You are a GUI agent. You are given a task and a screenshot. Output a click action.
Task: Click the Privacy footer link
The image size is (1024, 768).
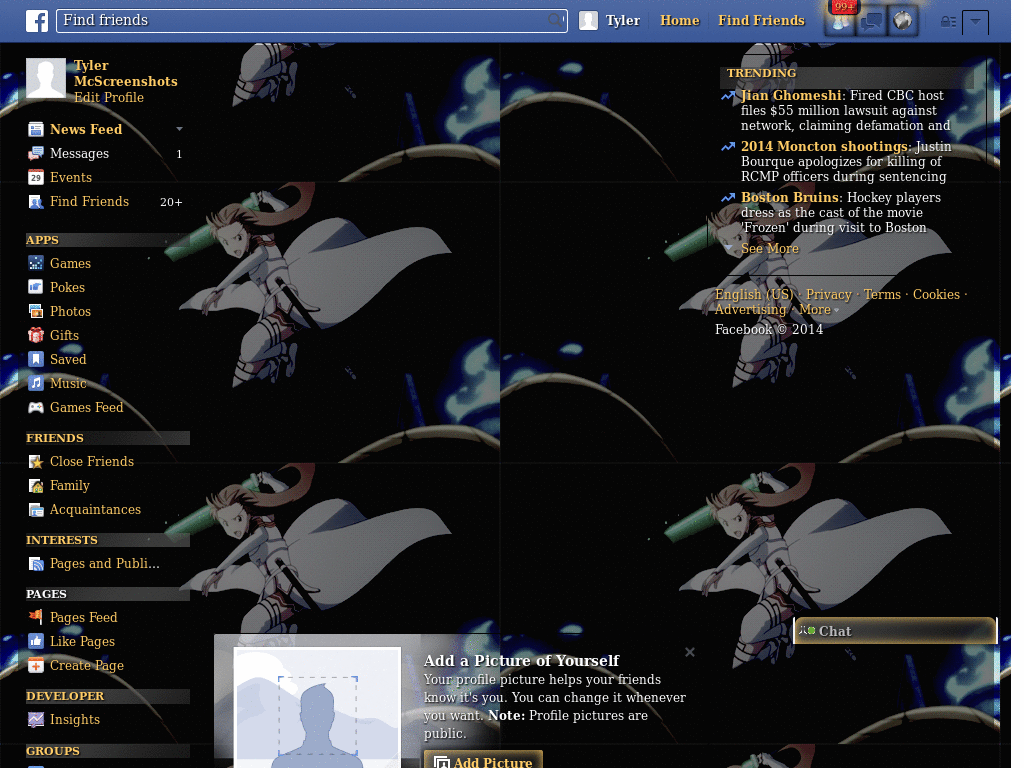pos(828,295)
